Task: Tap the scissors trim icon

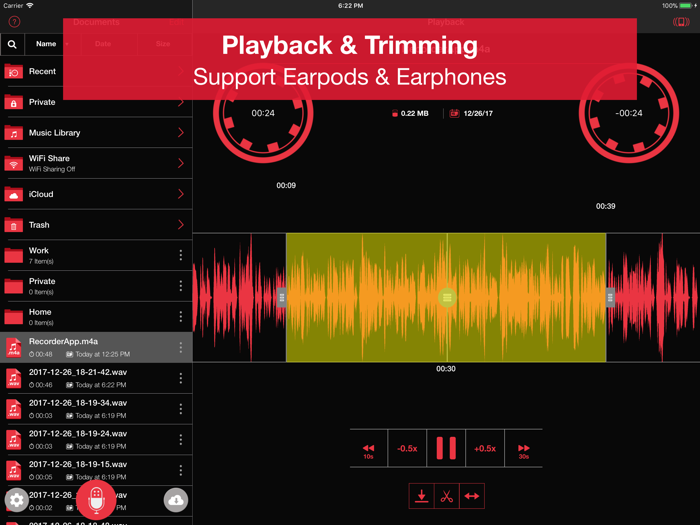Action: 446,496
